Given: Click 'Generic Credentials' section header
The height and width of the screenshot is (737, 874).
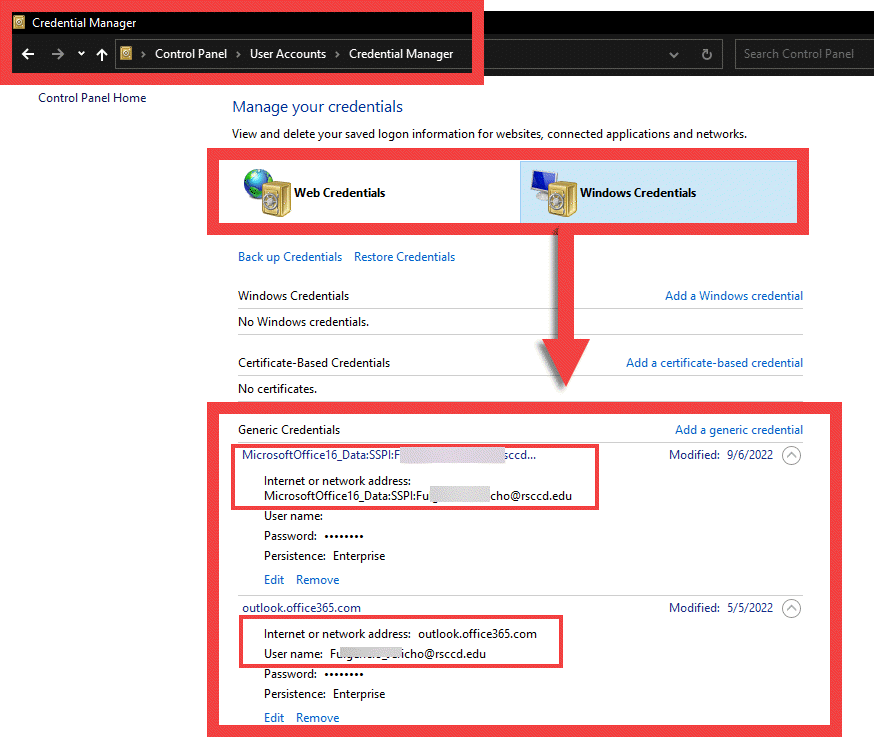Looking at the screenshot, I should tap(289, 430).
